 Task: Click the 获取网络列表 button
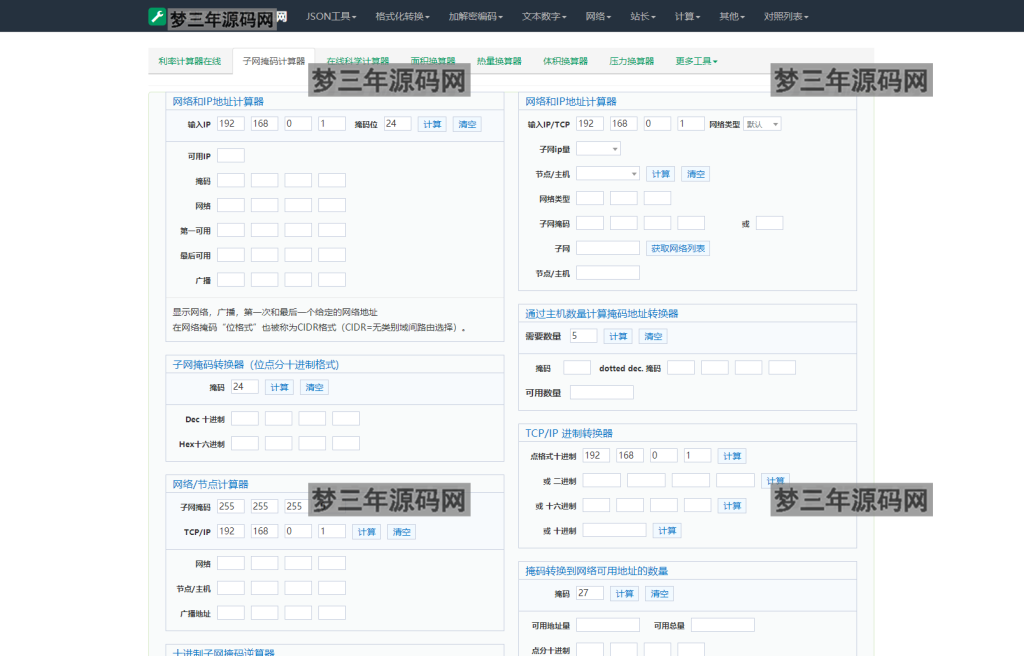tap(678, 248)
